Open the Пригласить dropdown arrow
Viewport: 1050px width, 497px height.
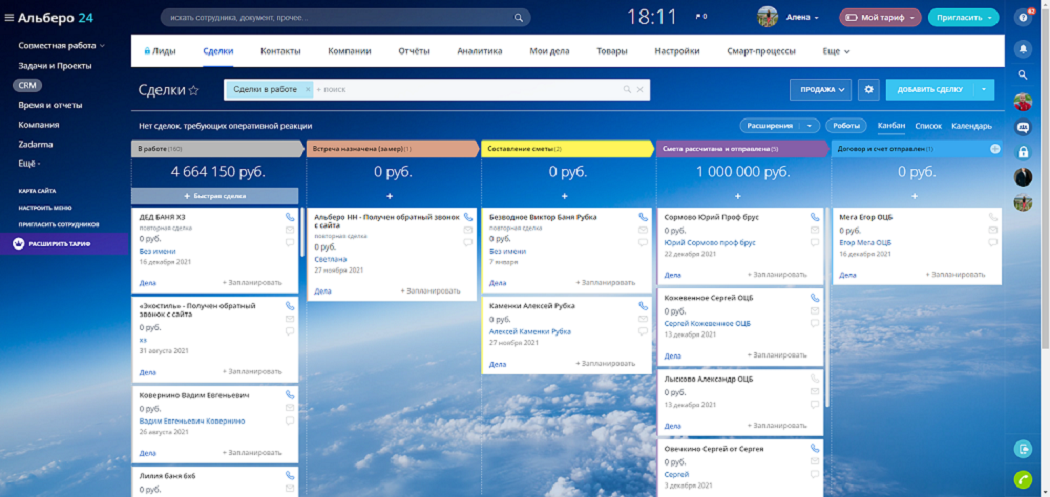(x=990, y=17)
